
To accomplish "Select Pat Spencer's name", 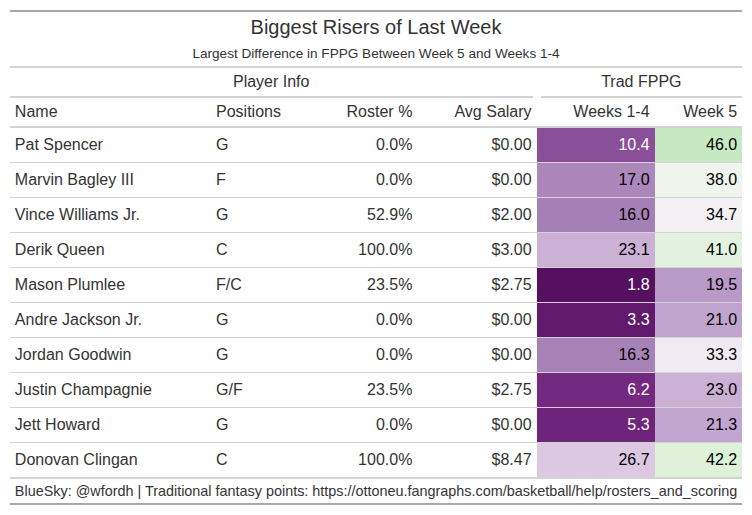I will tap(59, 145).
